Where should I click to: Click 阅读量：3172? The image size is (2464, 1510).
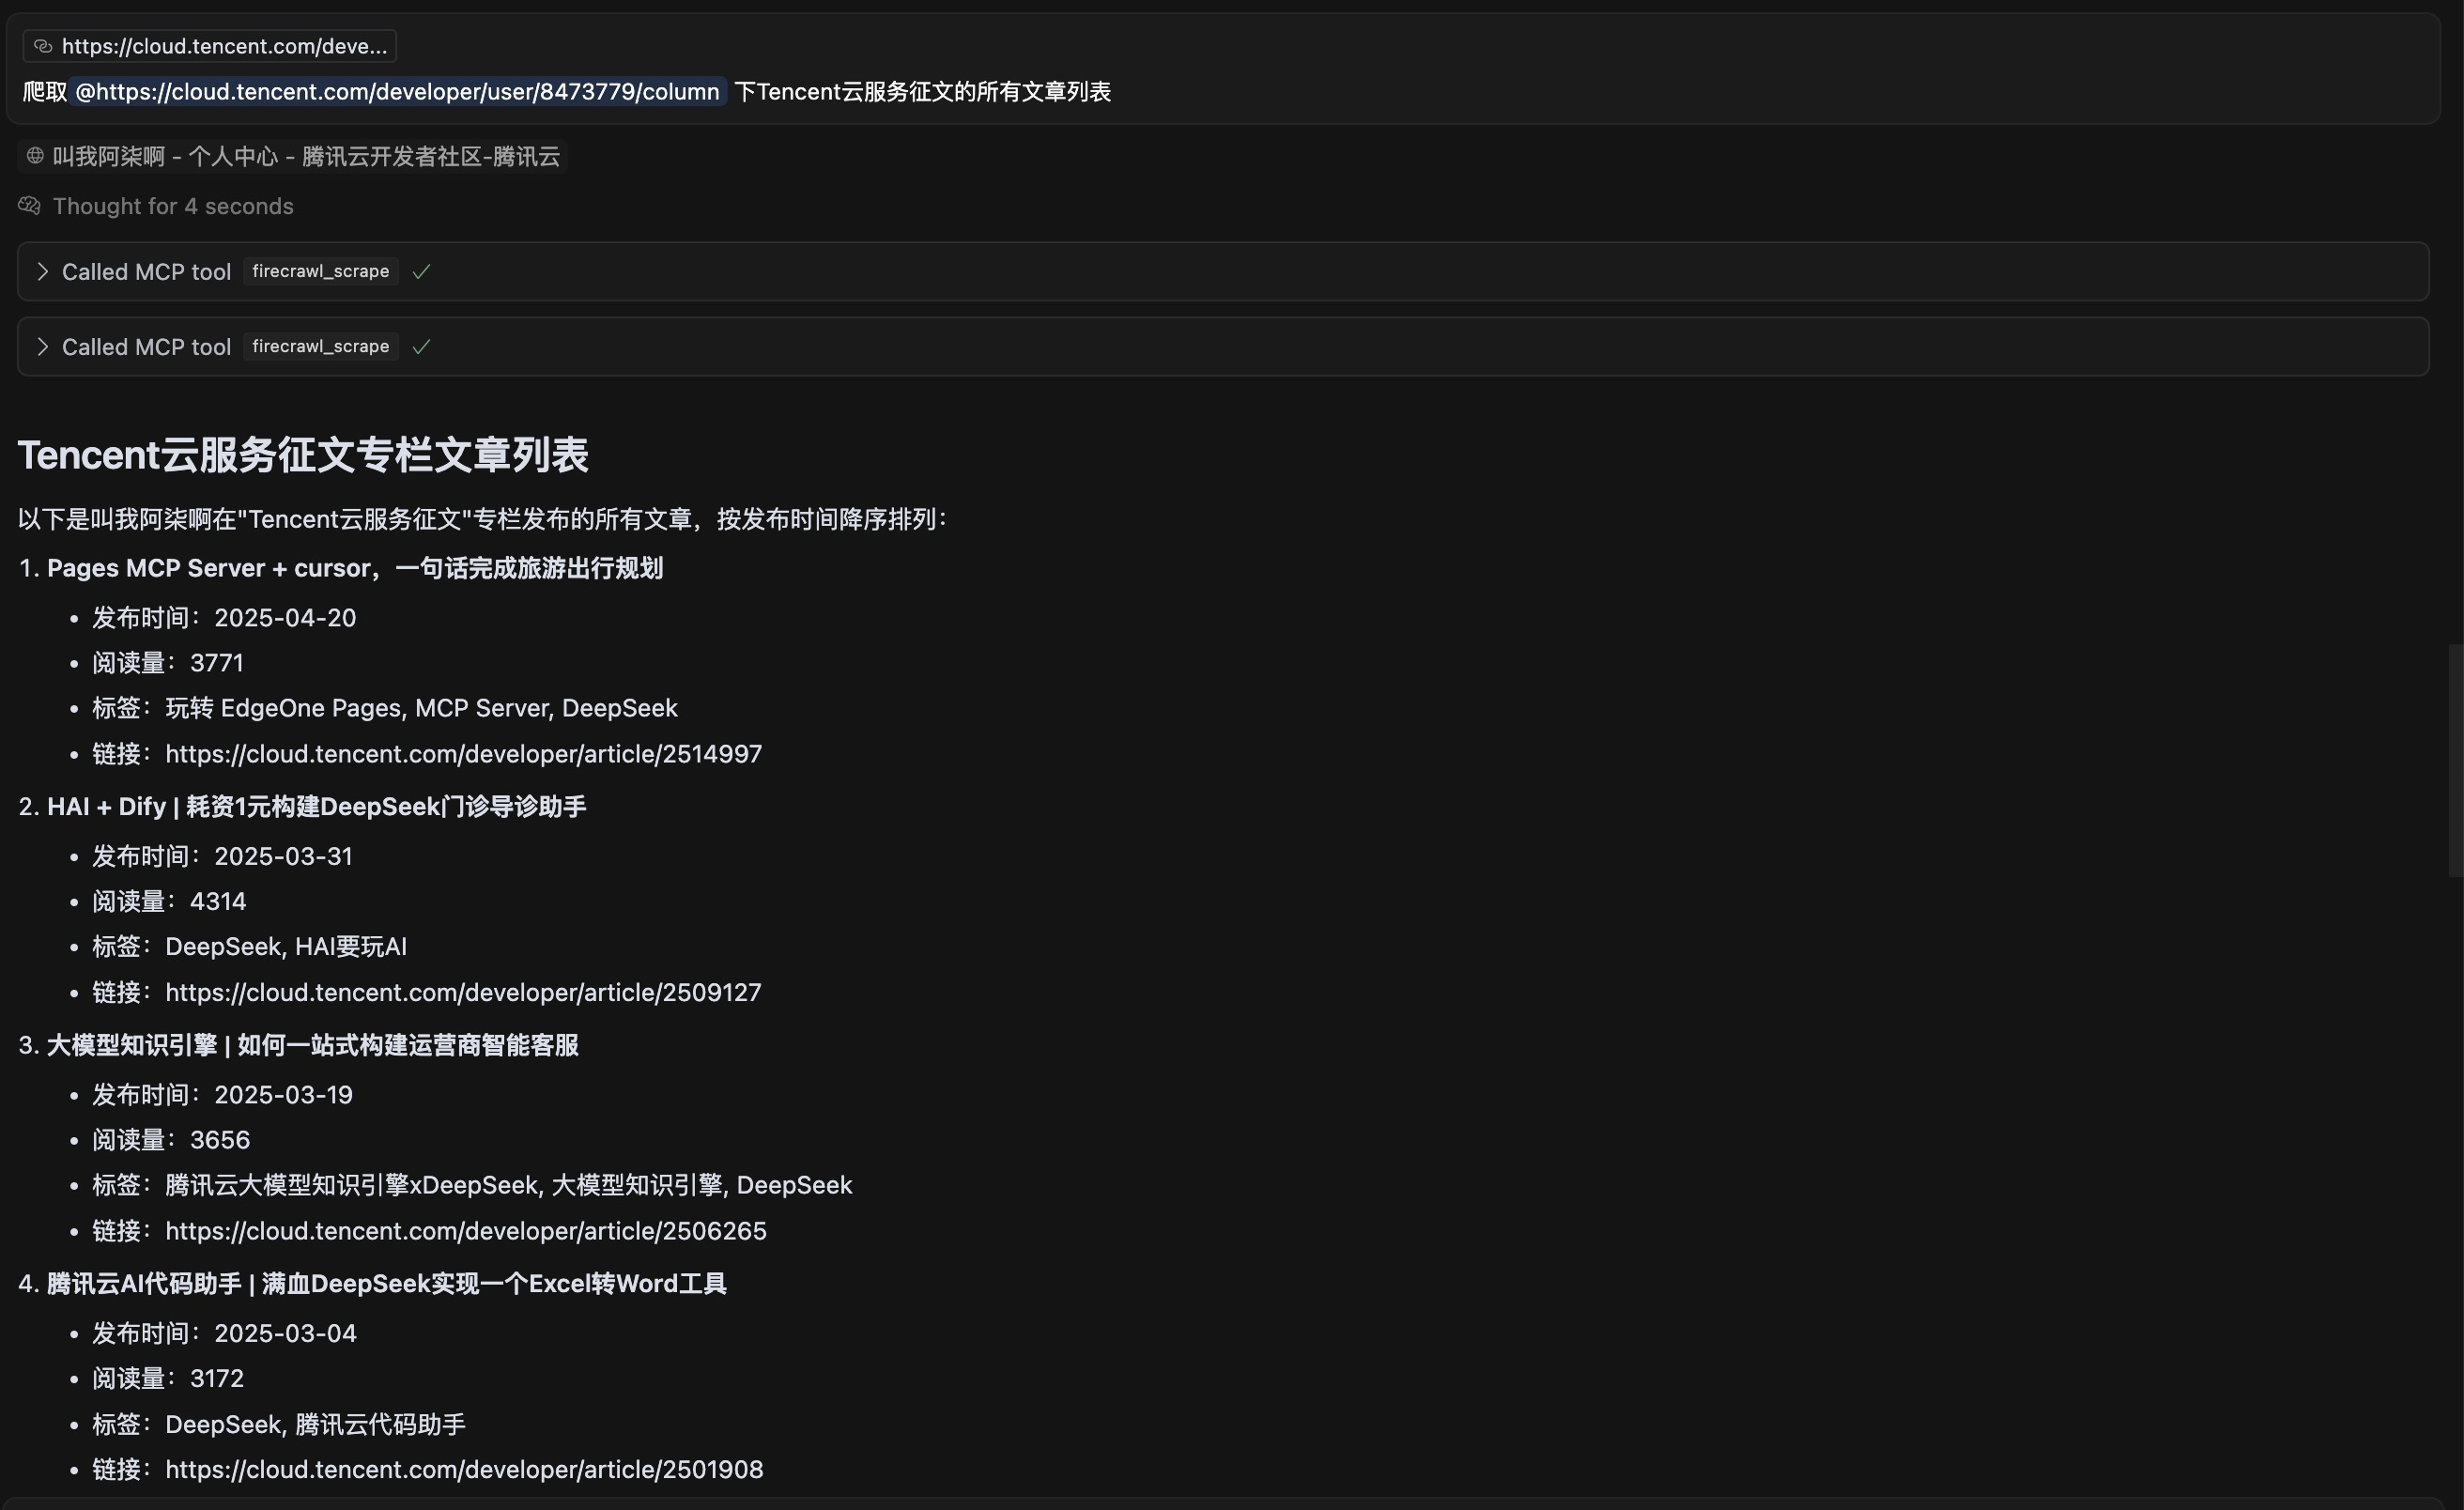click(x=168, y=1378)
